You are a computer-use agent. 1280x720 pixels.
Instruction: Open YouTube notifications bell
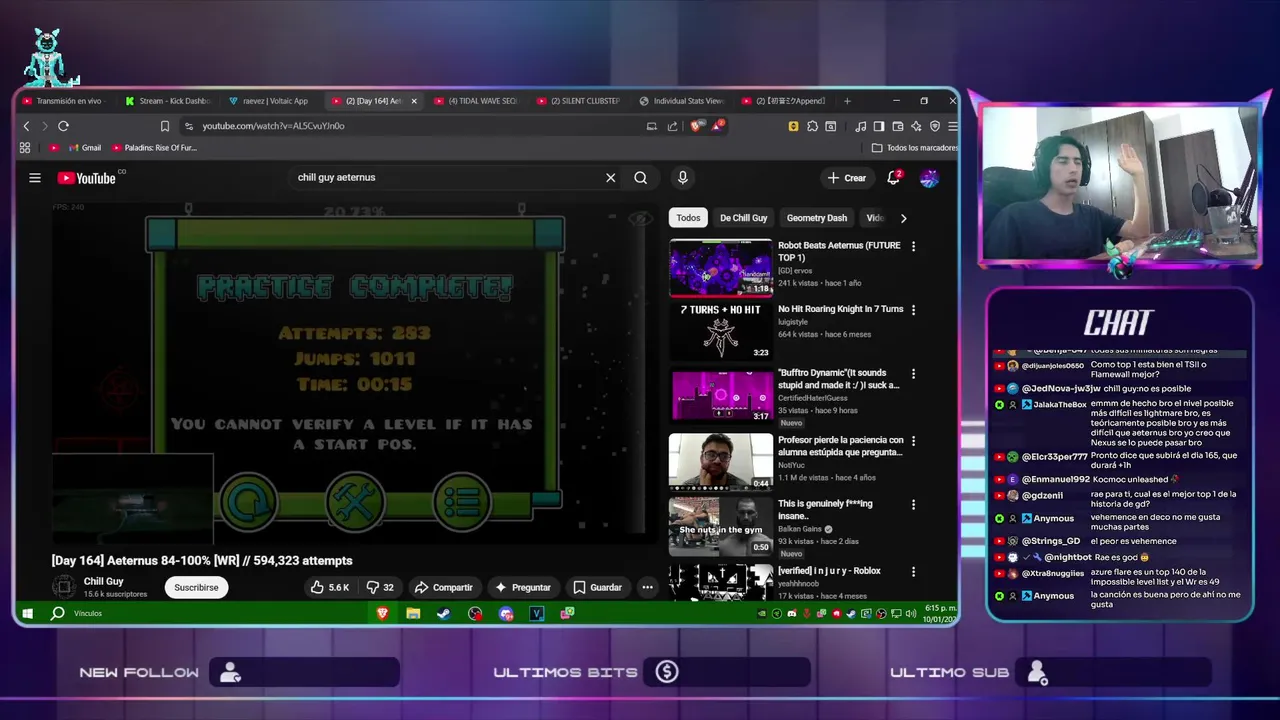coord(893,178)
